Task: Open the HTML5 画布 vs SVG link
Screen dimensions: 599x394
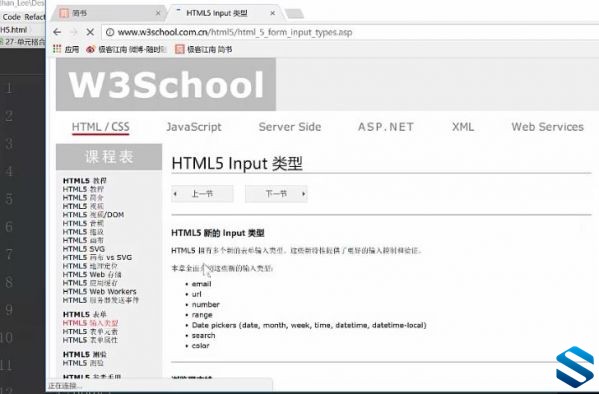Action: (97, 257)
